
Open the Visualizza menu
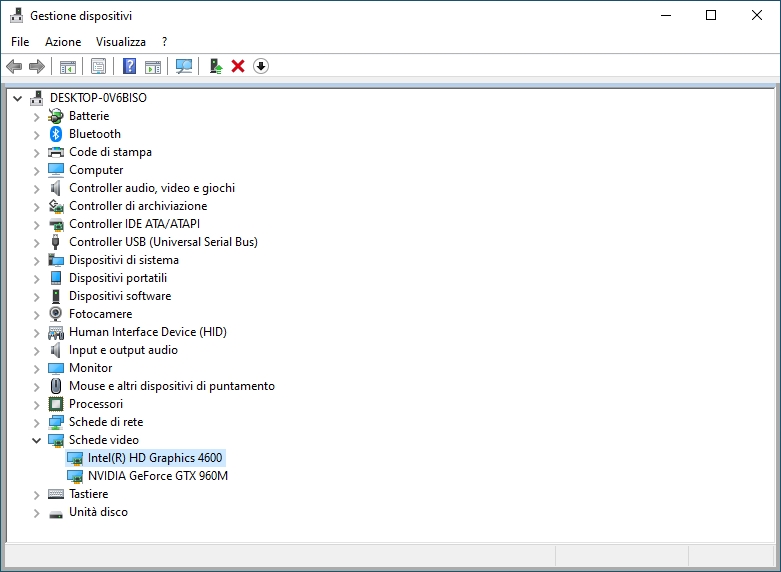(121, 42)
